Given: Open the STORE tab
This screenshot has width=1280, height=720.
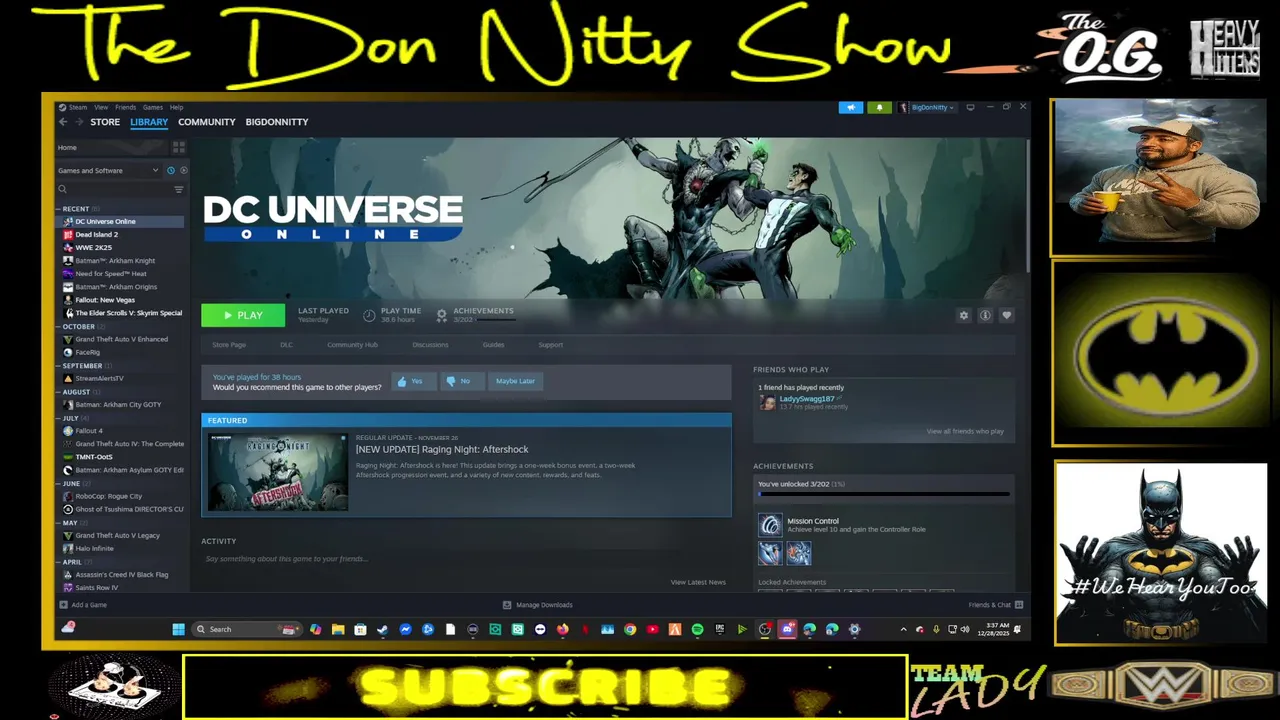Looking at the screenshot, I should pyautogui.click(x=105, y=122).
